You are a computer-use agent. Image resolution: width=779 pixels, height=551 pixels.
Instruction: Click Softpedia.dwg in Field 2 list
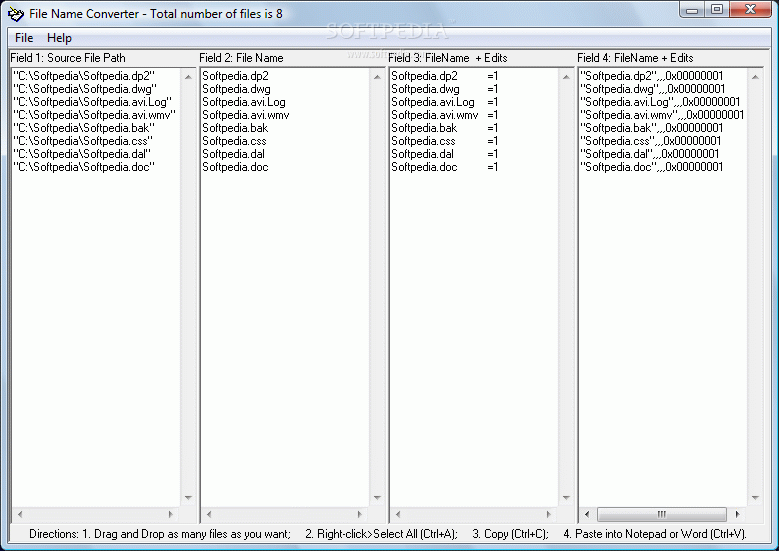[x=236, y=89]
